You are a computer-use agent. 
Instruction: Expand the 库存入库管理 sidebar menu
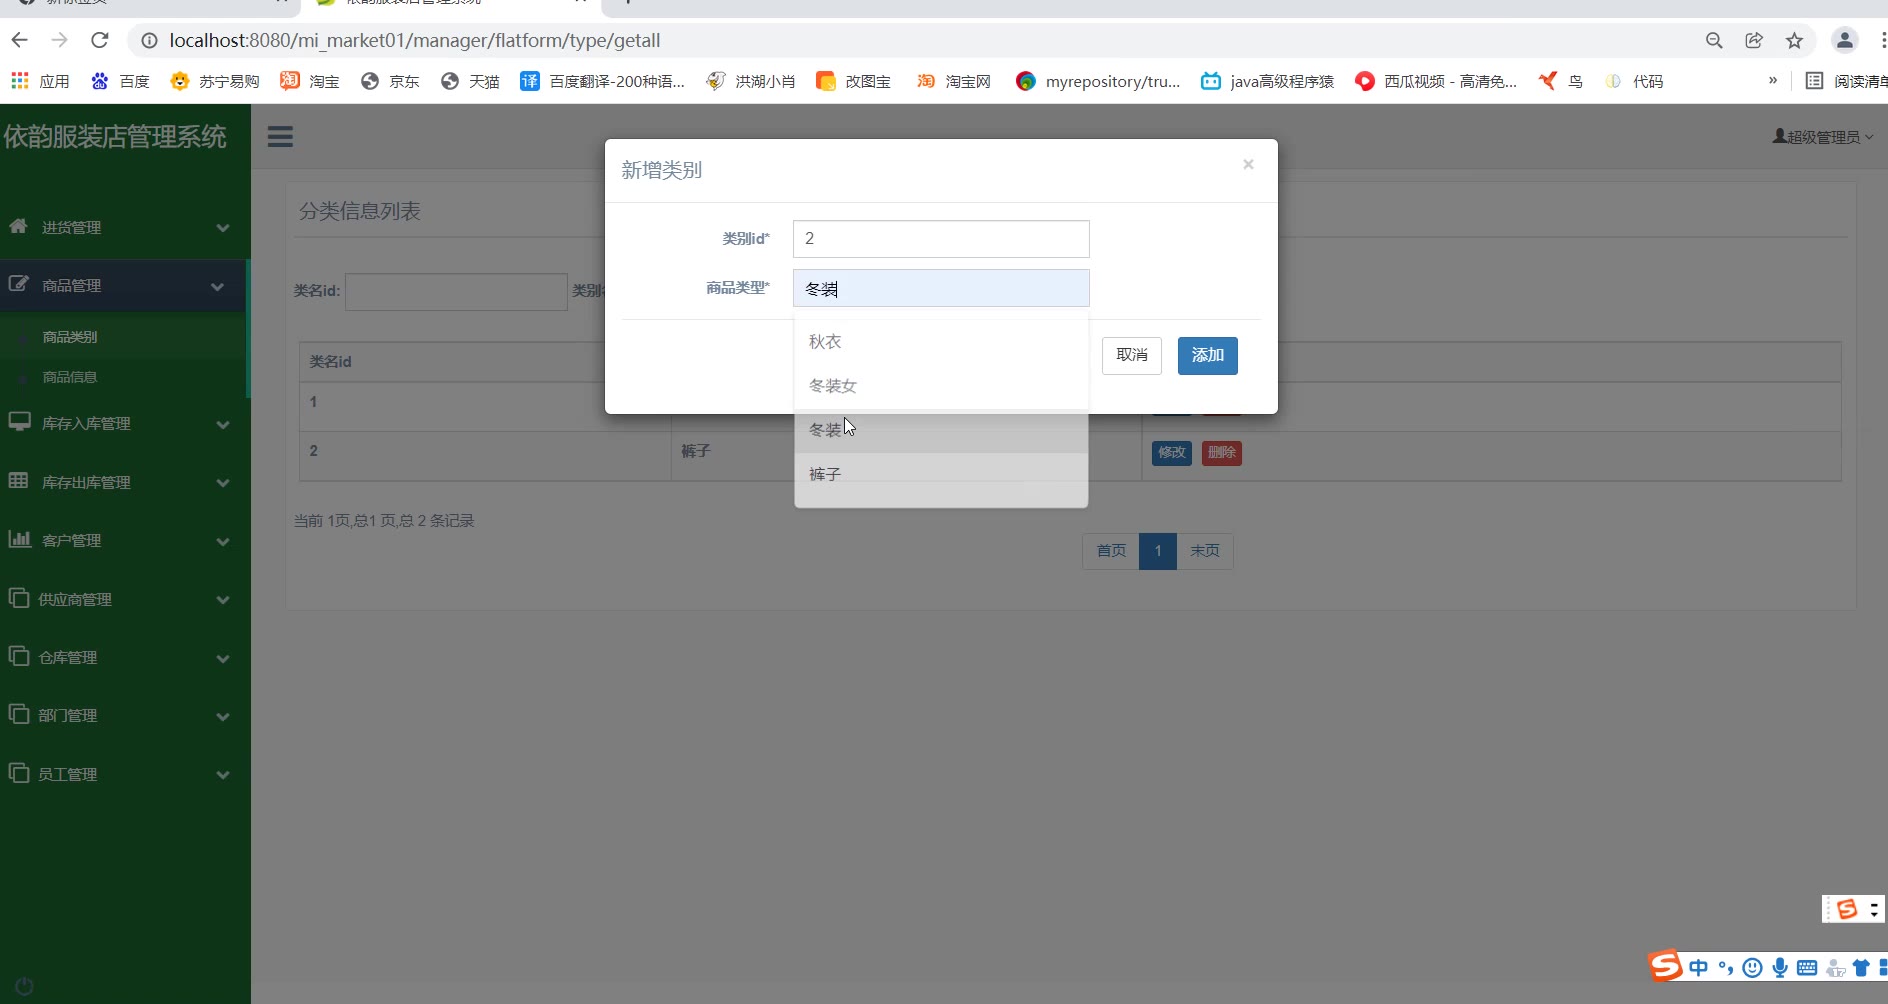click(123, 423)
